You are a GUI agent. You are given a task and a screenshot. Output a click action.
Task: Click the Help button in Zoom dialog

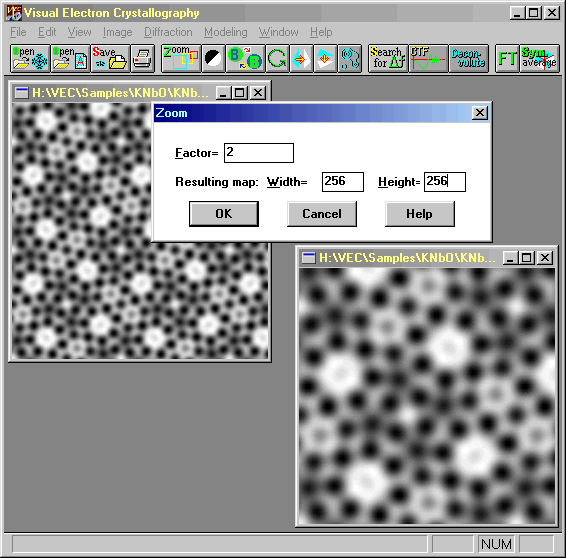(x=419, y=214)
